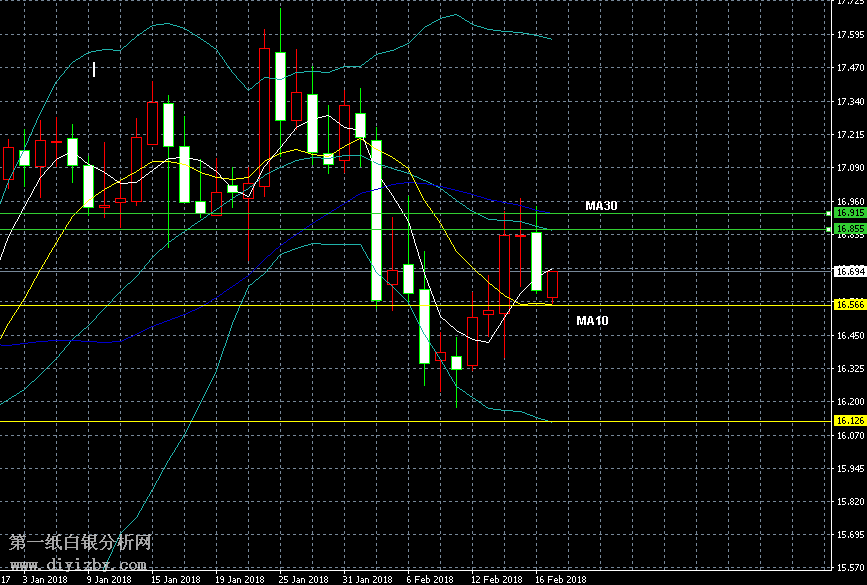
Task: Click the 16 Feb 2018 date label
Action: 562,579
